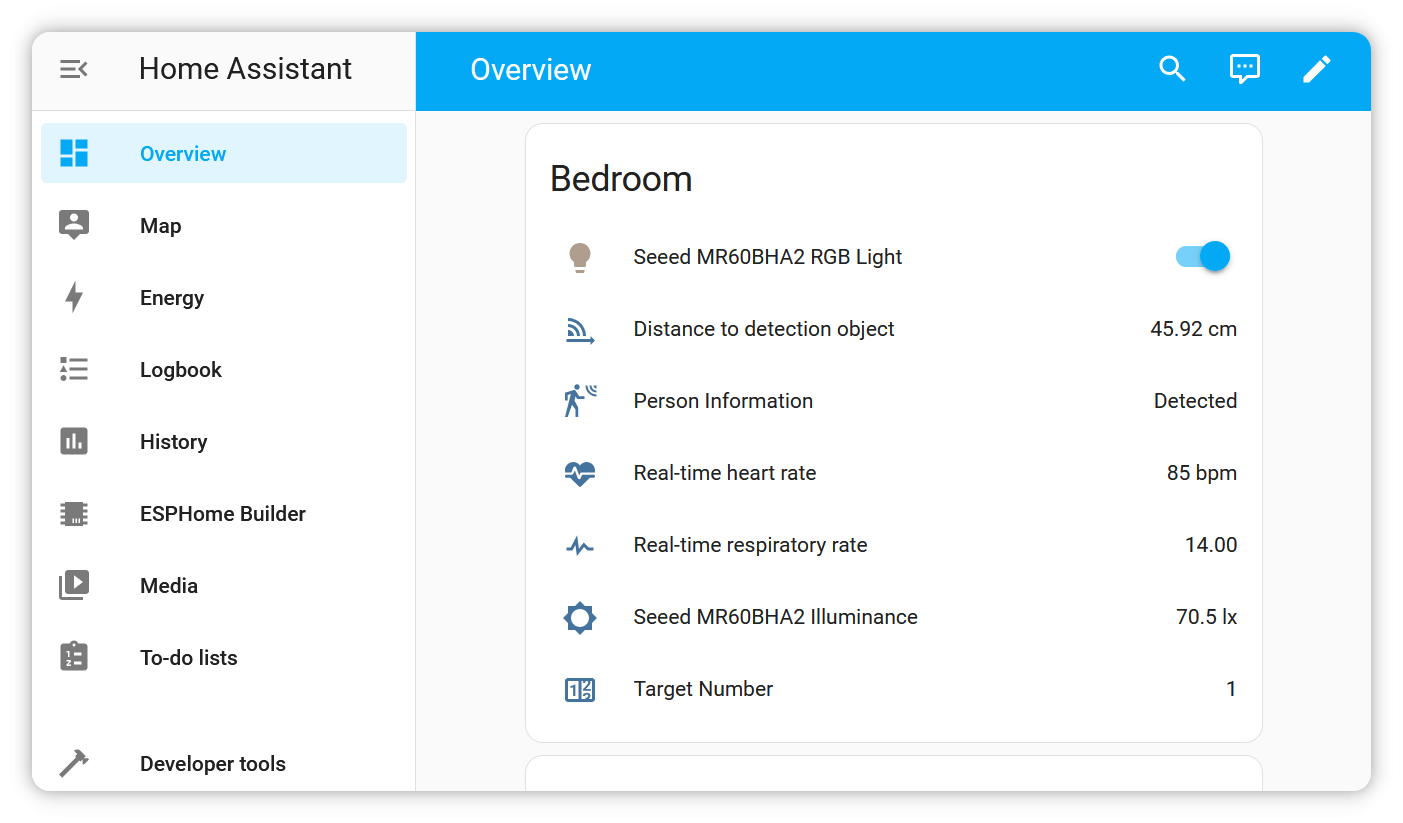Viewport: 1403px width, 823px height.
Task: Click the 45.92 cm distance value
Action: point(1193,329)
